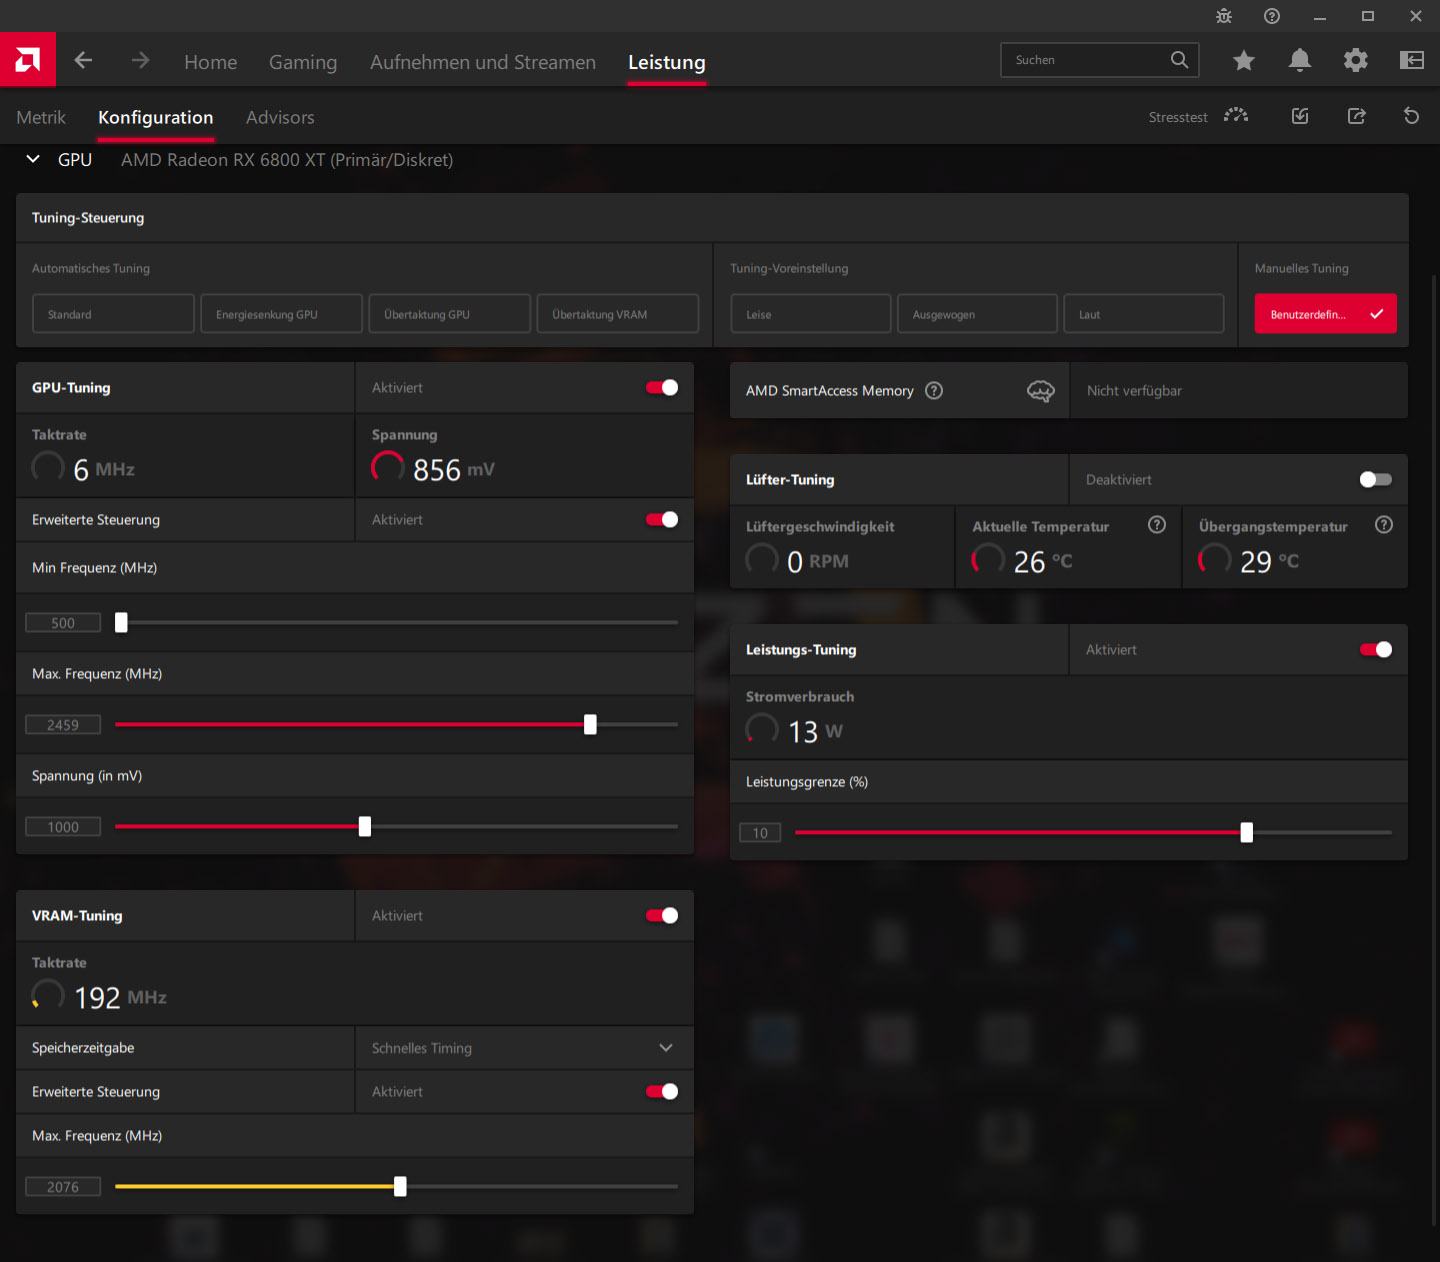Go forward with the right arrow

pos(140,60)
